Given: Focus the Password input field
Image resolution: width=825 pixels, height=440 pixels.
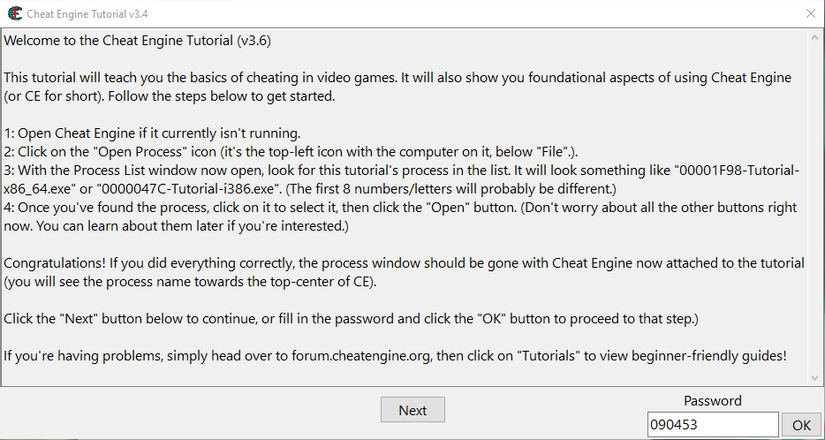Looking at the screenshot, I should [x=711, y=425].
